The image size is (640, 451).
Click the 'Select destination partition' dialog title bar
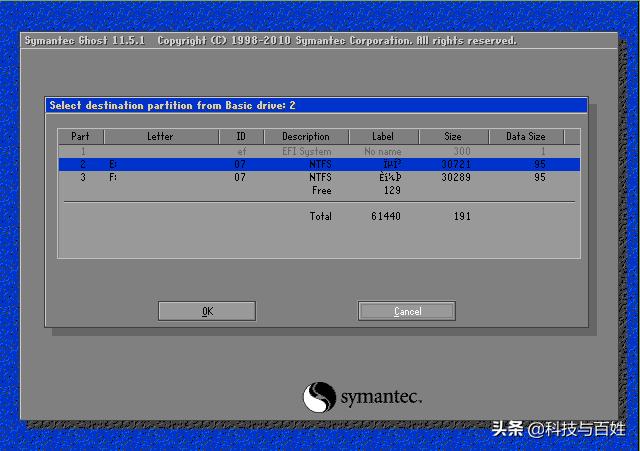(316, 105)
